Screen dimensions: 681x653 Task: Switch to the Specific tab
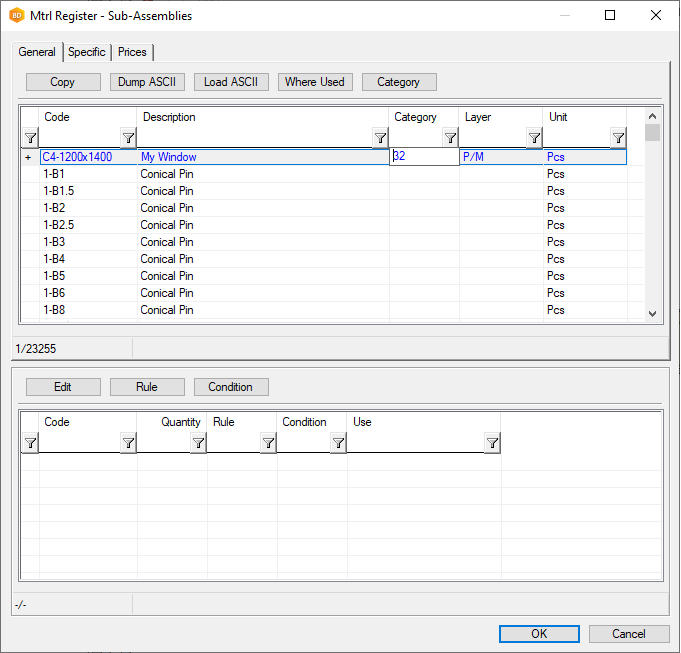tap(87, 52)
